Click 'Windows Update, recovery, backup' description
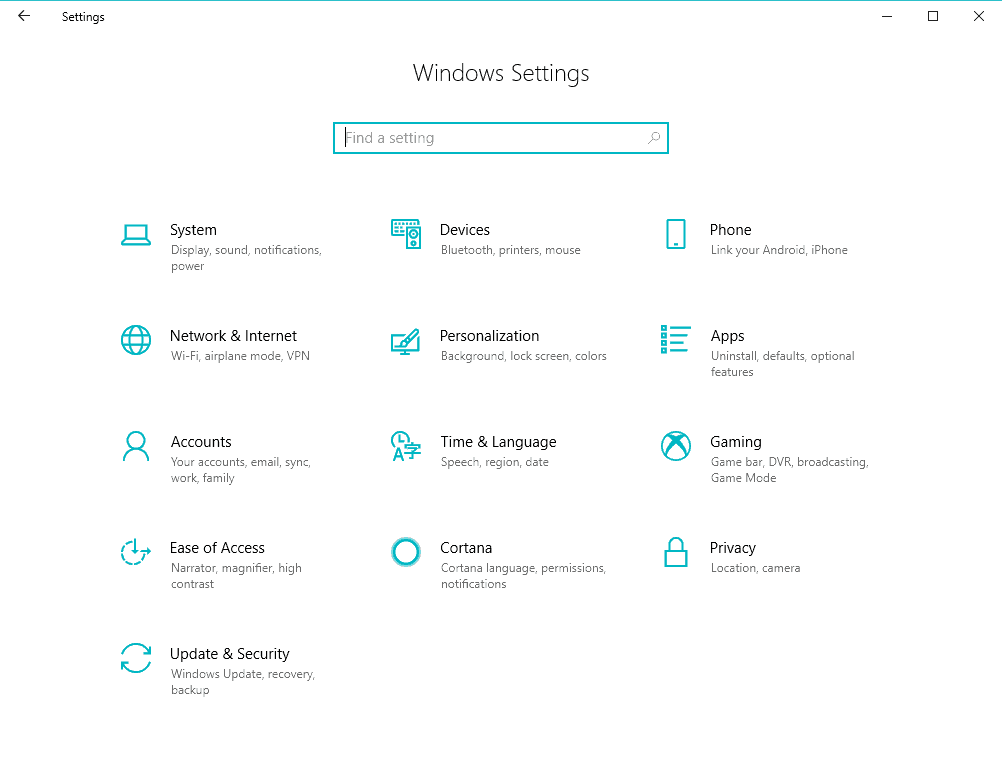 [x=242, y=682]
